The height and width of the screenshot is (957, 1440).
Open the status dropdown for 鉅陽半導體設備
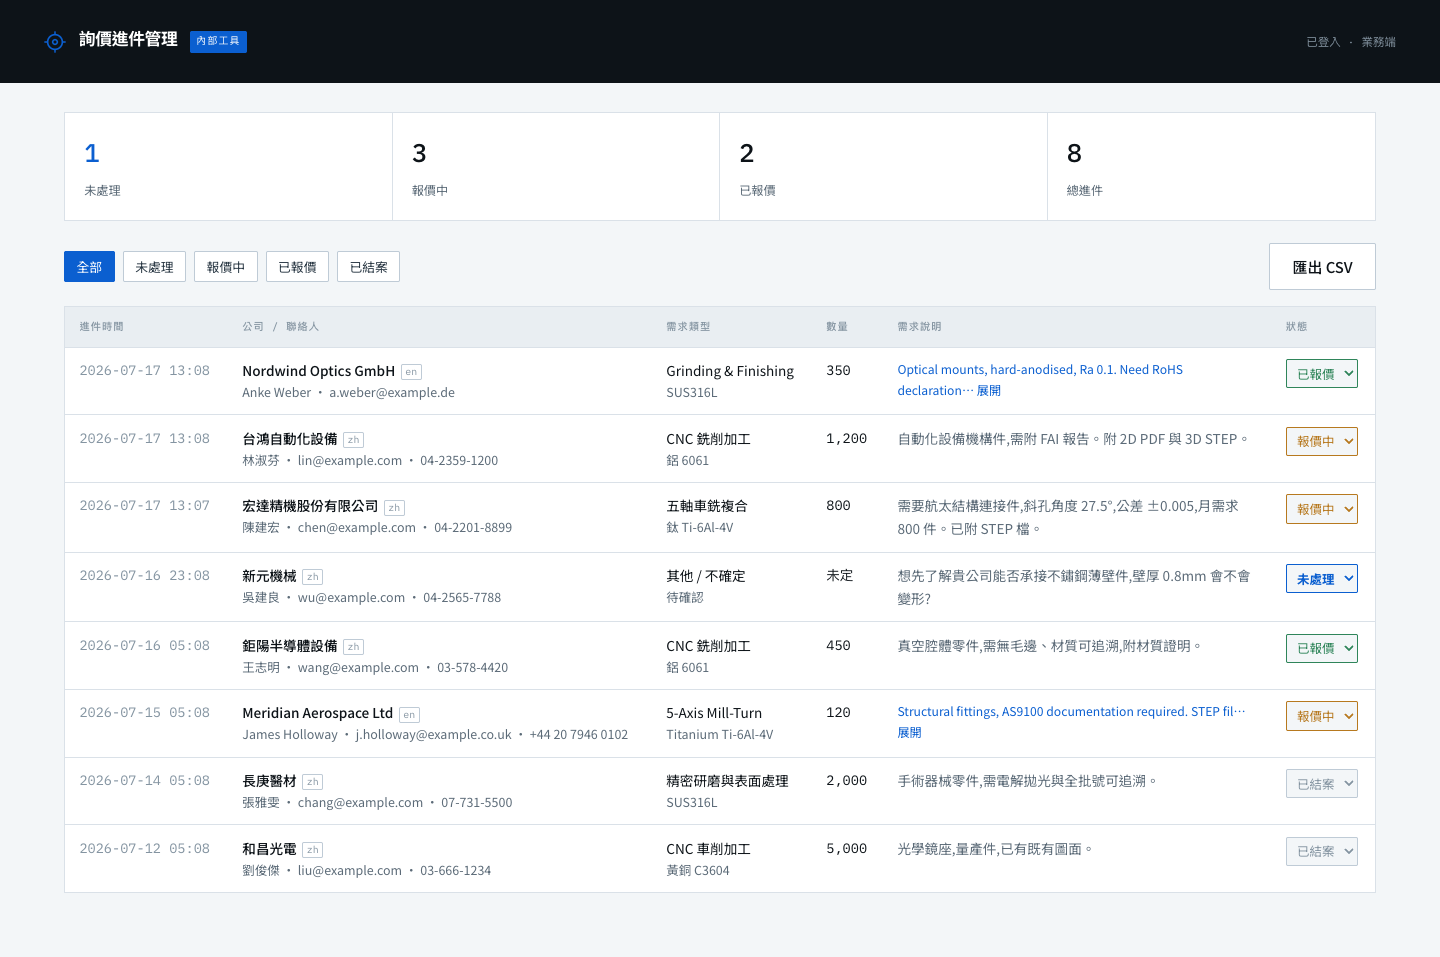pyautogui.click(x=1321, y=648)
